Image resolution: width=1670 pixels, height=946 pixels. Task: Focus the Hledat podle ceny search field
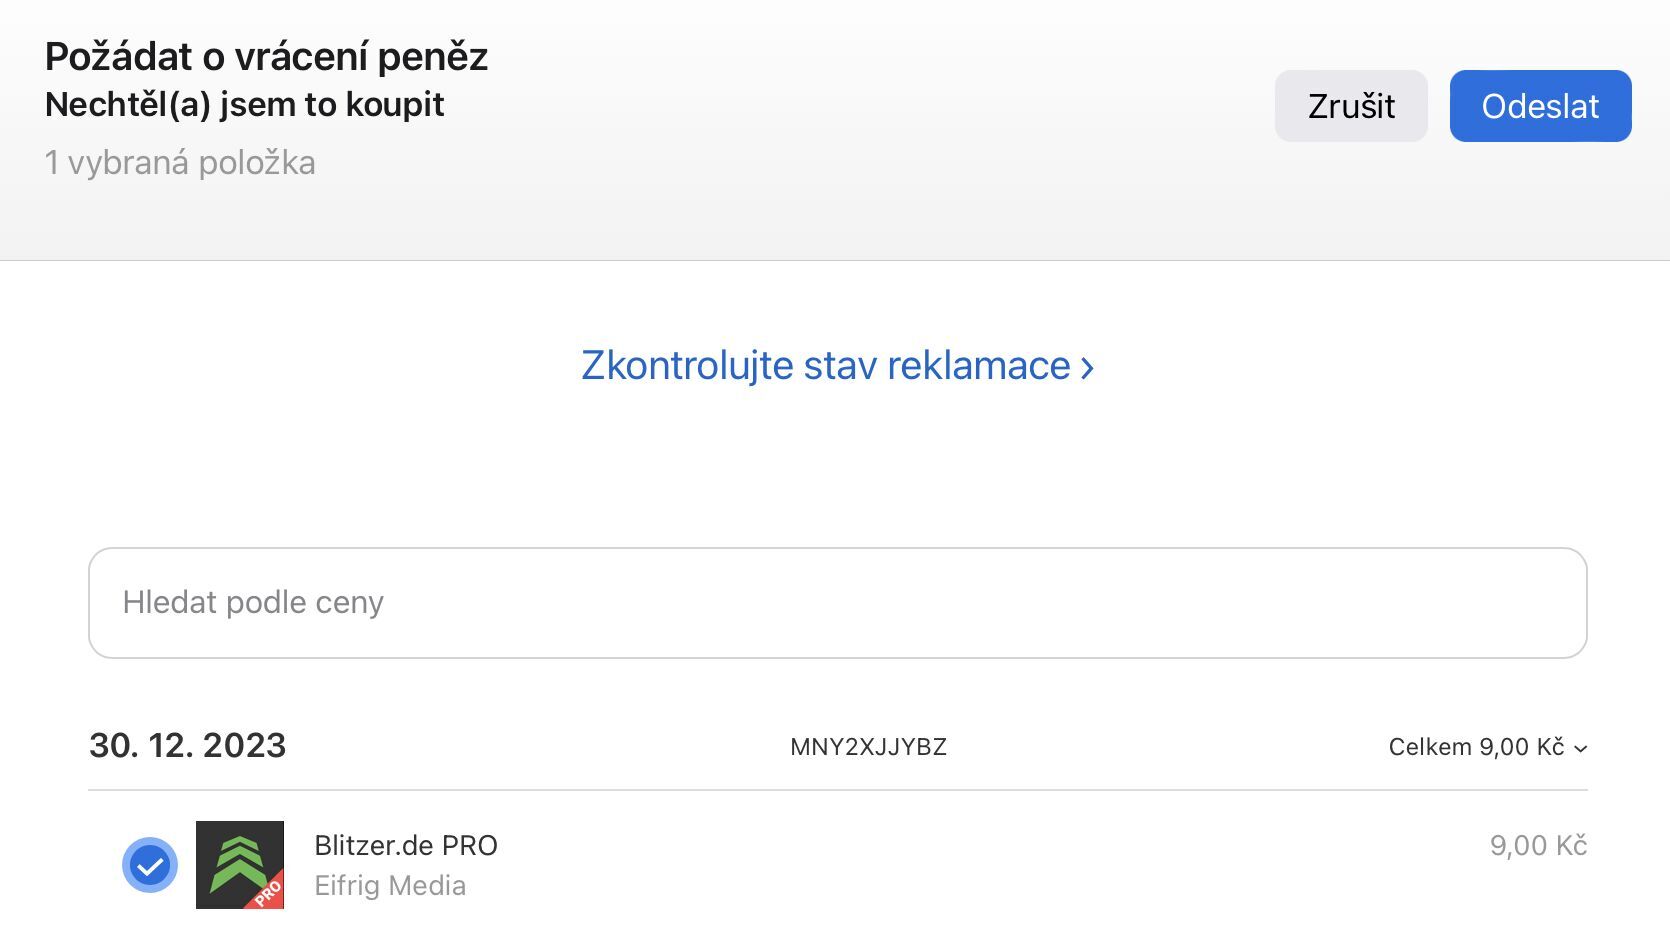[x=838, y=603]
